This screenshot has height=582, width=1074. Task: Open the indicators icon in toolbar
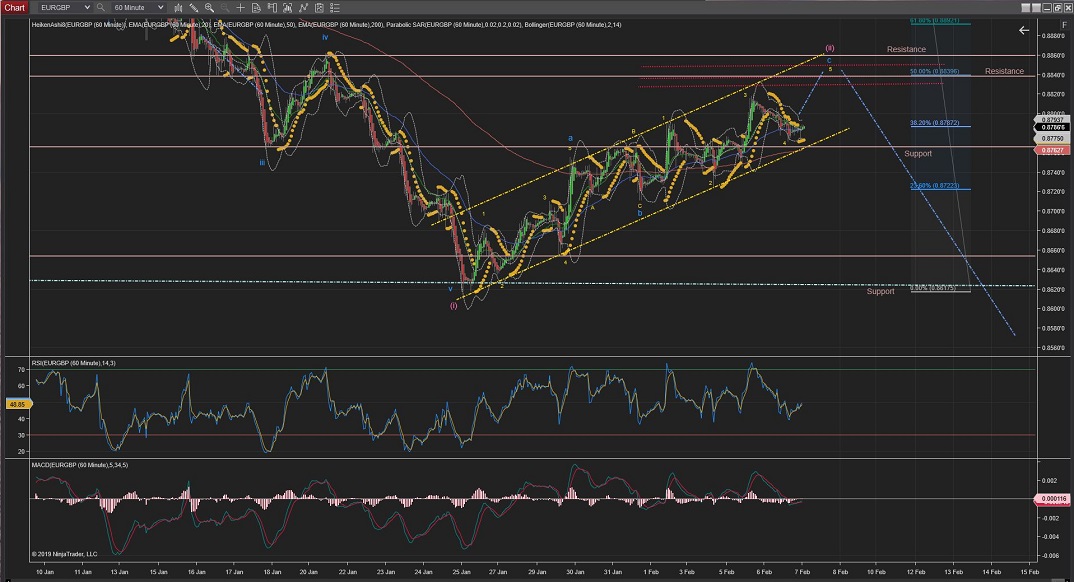[303, 7]
